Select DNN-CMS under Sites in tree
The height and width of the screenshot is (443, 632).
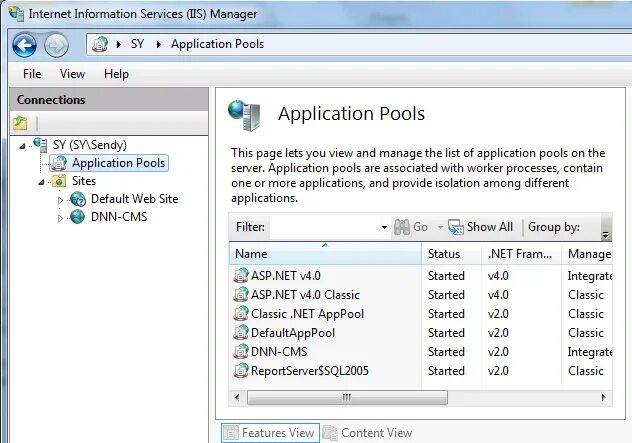pos(119,217)
